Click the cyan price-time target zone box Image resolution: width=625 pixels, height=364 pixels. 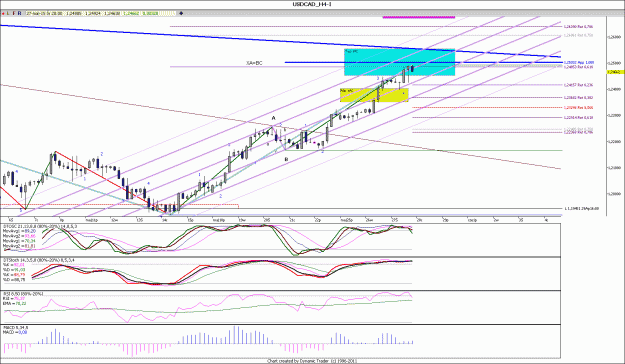point(399,62)
